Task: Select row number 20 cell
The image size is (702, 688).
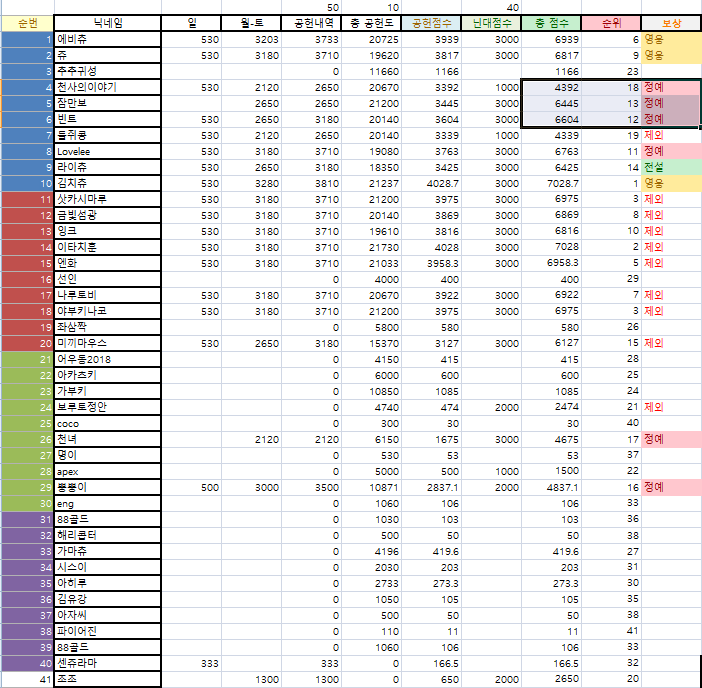Action: tap(27, 342)
